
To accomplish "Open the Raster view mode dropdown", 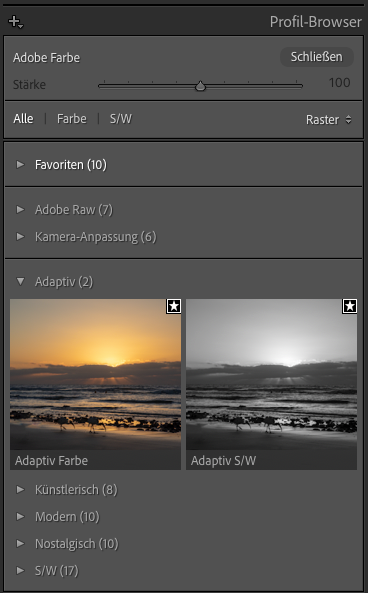I will point(329,120).
